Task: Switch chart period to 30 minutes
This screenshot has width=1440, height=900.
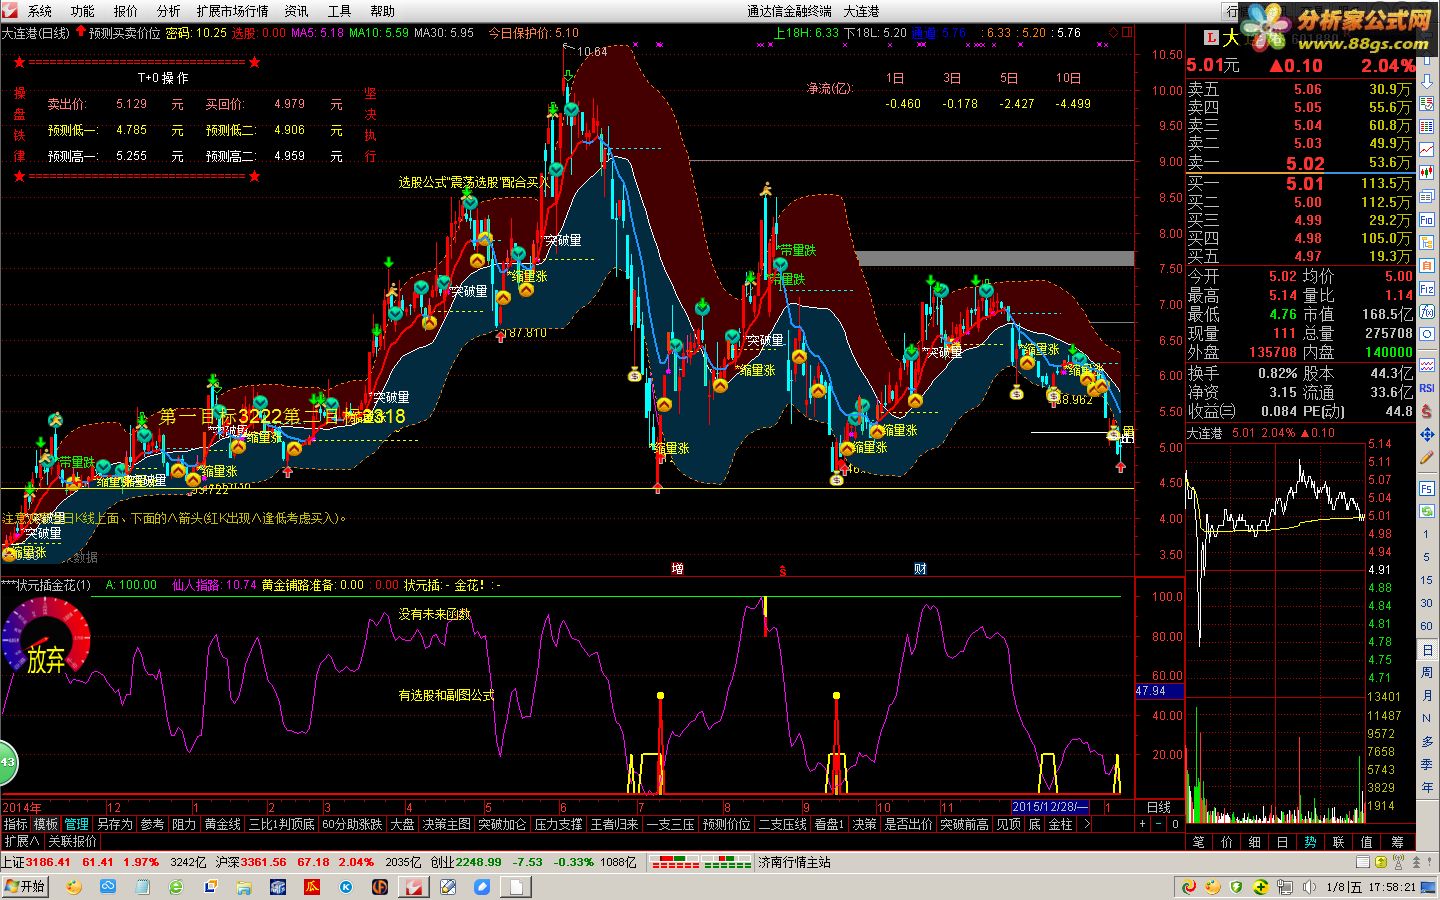Action: (x=1427, y=603)
